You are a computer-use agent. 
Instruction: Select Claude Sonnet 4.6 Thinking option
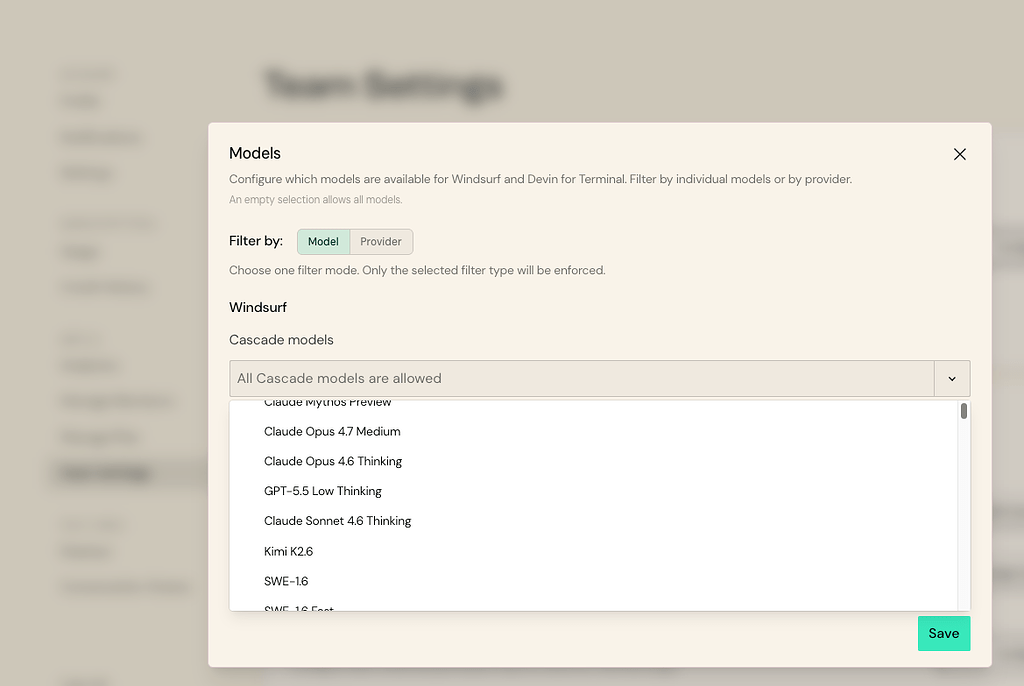point(594,521)
